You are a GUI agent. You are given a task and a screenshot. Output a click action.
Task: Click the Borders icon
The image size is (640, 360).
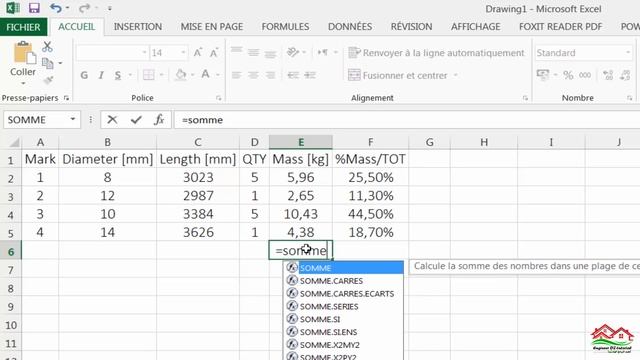(x=149, y=75)
